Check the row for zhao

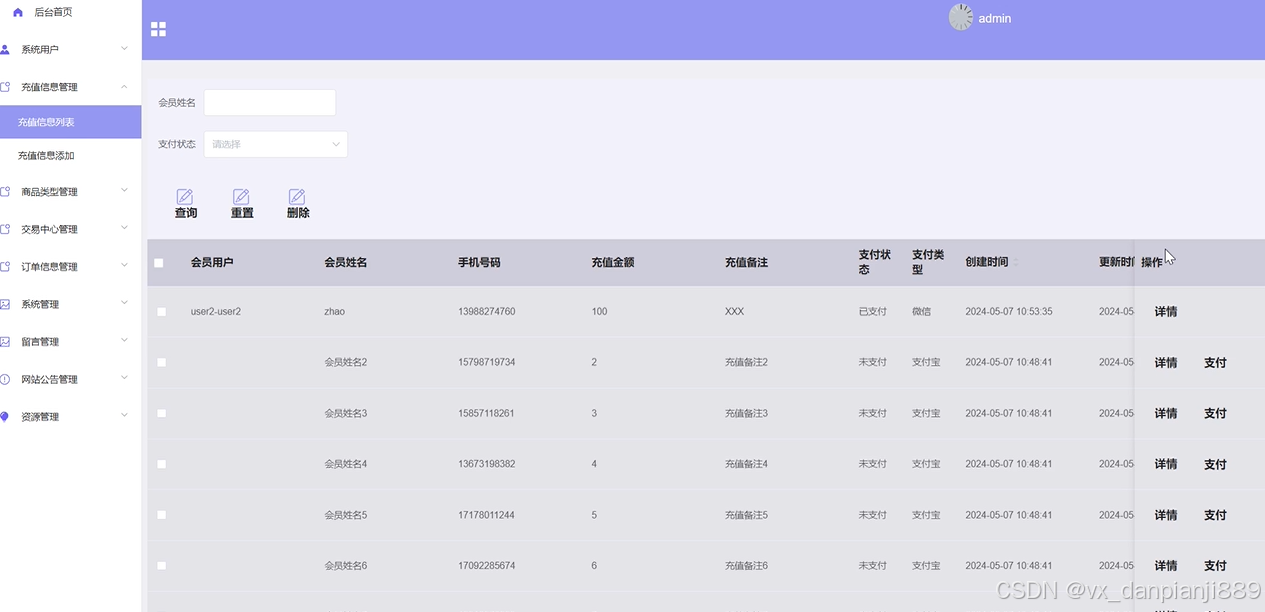tap(162, 312)
